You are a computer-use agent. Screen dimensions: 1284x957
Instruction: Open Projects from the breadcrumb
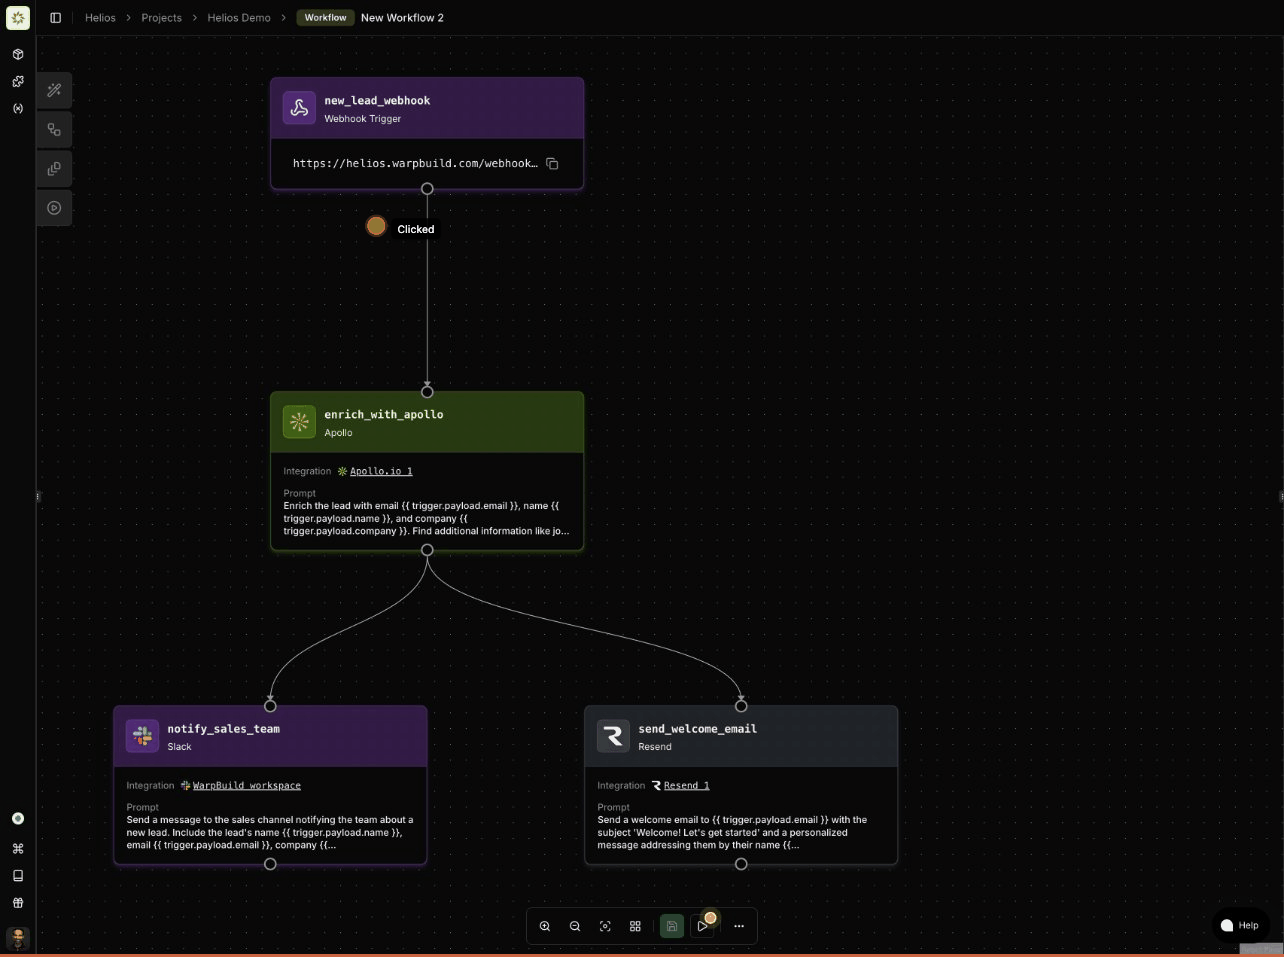(161, 17)
